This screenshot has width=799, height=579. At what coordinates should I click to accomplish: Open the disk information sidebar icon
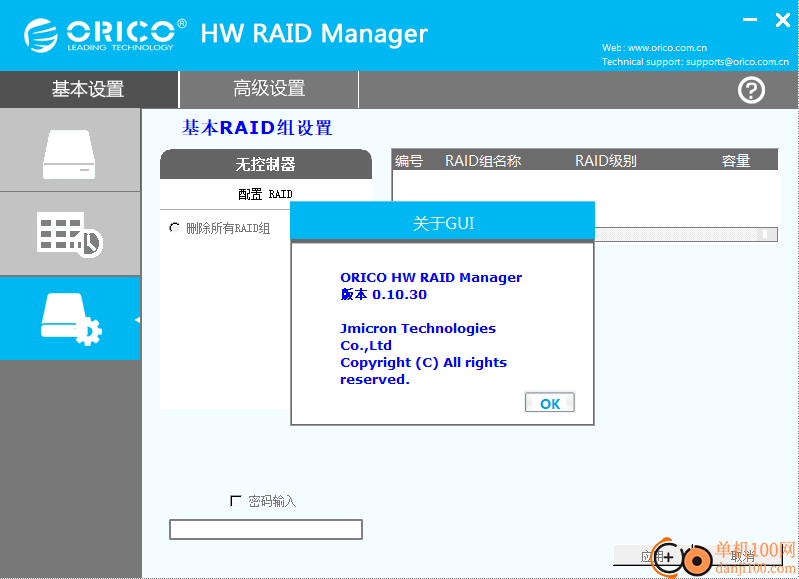coord(70,150)
